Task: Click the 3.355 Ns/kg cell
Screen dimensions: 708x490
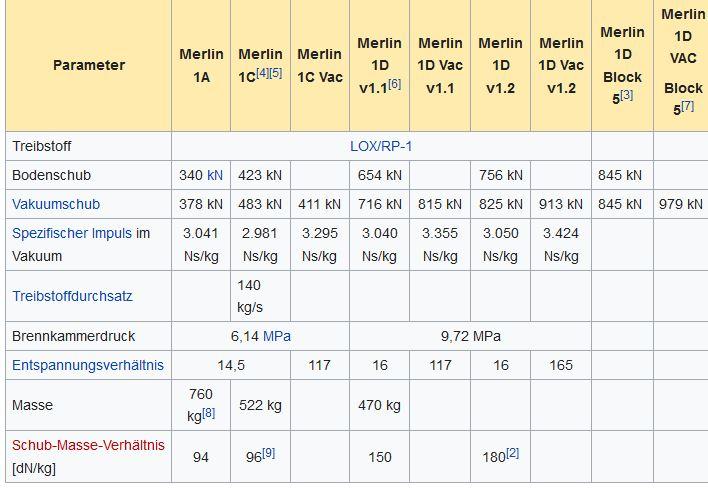Action: point(440,245)
